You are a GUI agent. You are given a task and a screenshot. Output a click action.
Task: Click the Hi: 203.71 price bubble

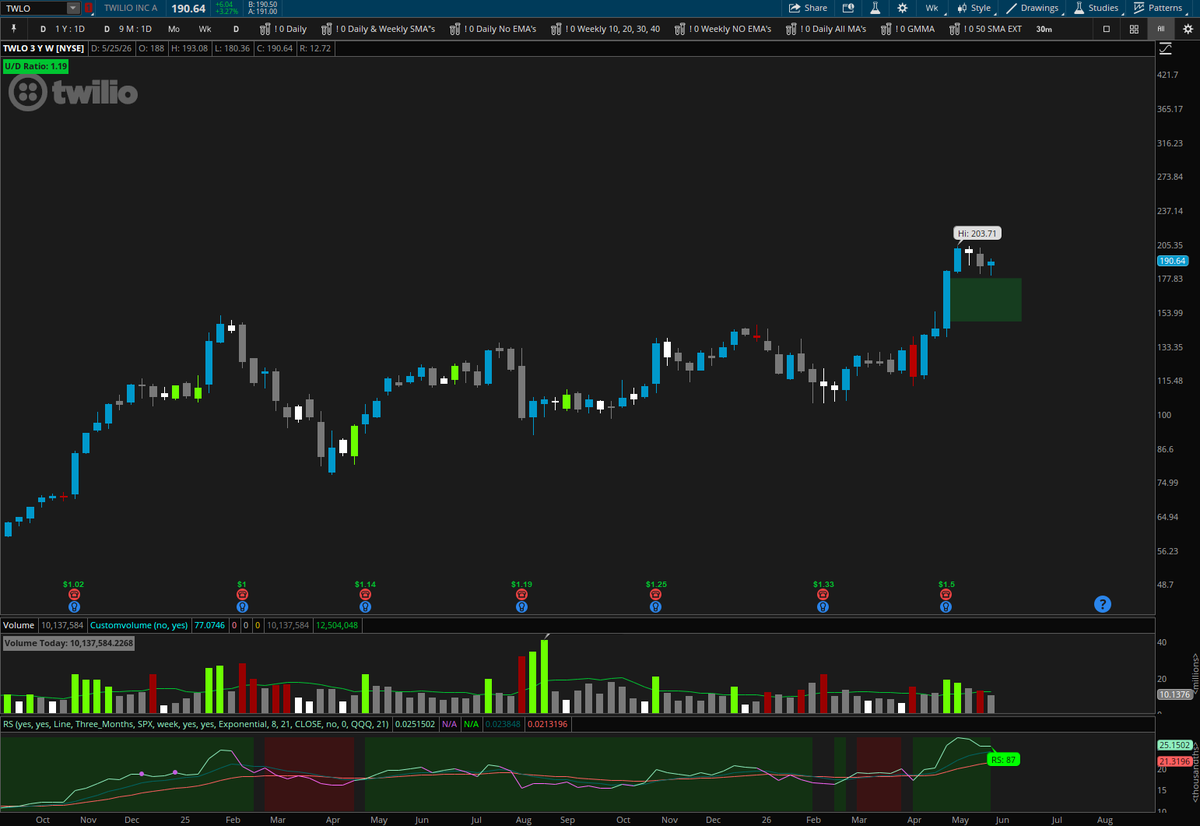pos(977,233)
